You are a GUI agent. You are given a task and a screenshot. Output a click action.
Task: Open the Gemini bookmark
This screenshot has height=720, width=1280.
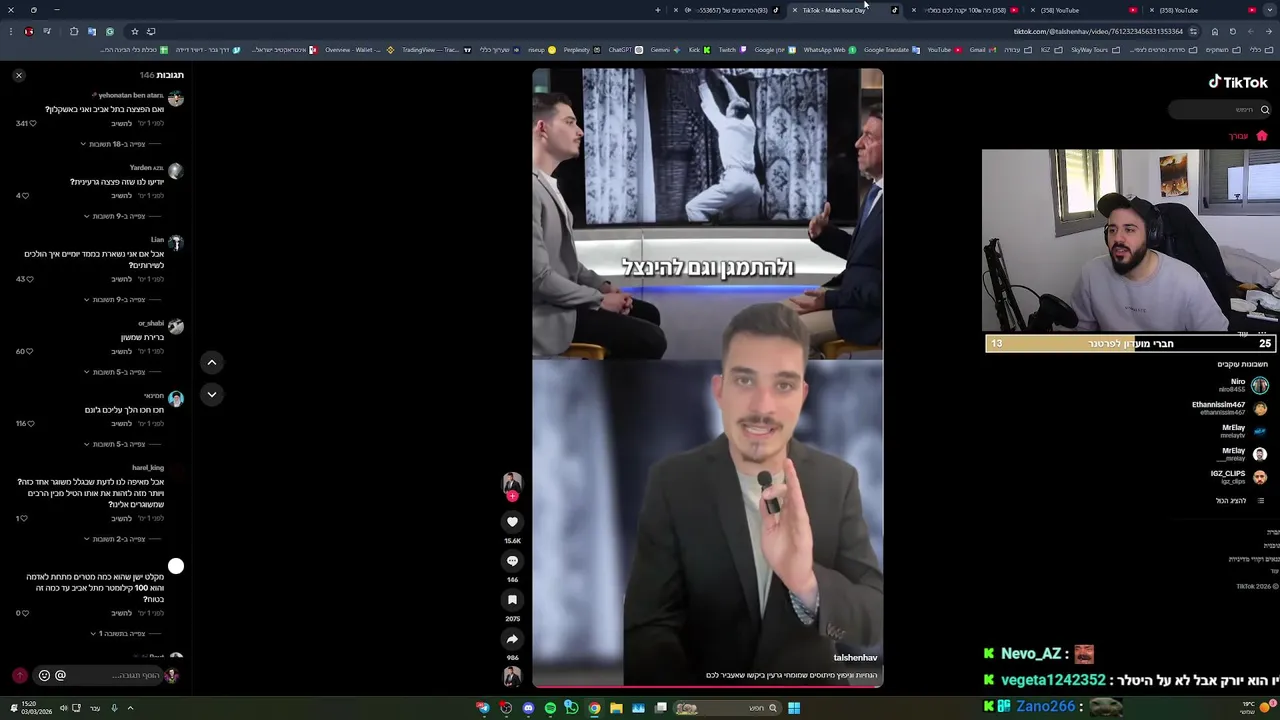click(665, 49)
